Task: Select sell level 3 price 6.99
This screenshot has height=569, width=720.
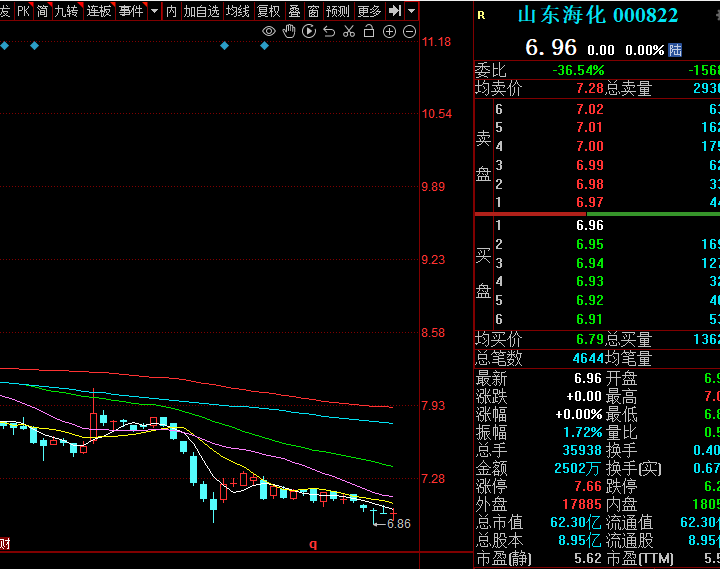Action: pyautogui.click(x=590, y=165)
